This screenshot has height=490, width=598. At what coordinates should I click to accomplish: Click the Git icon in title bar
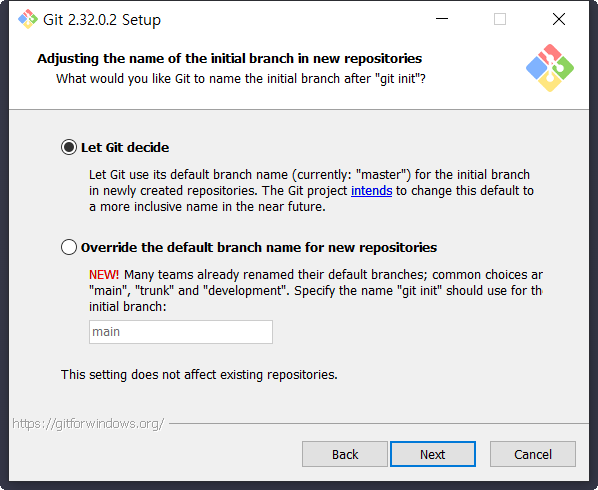28,19
